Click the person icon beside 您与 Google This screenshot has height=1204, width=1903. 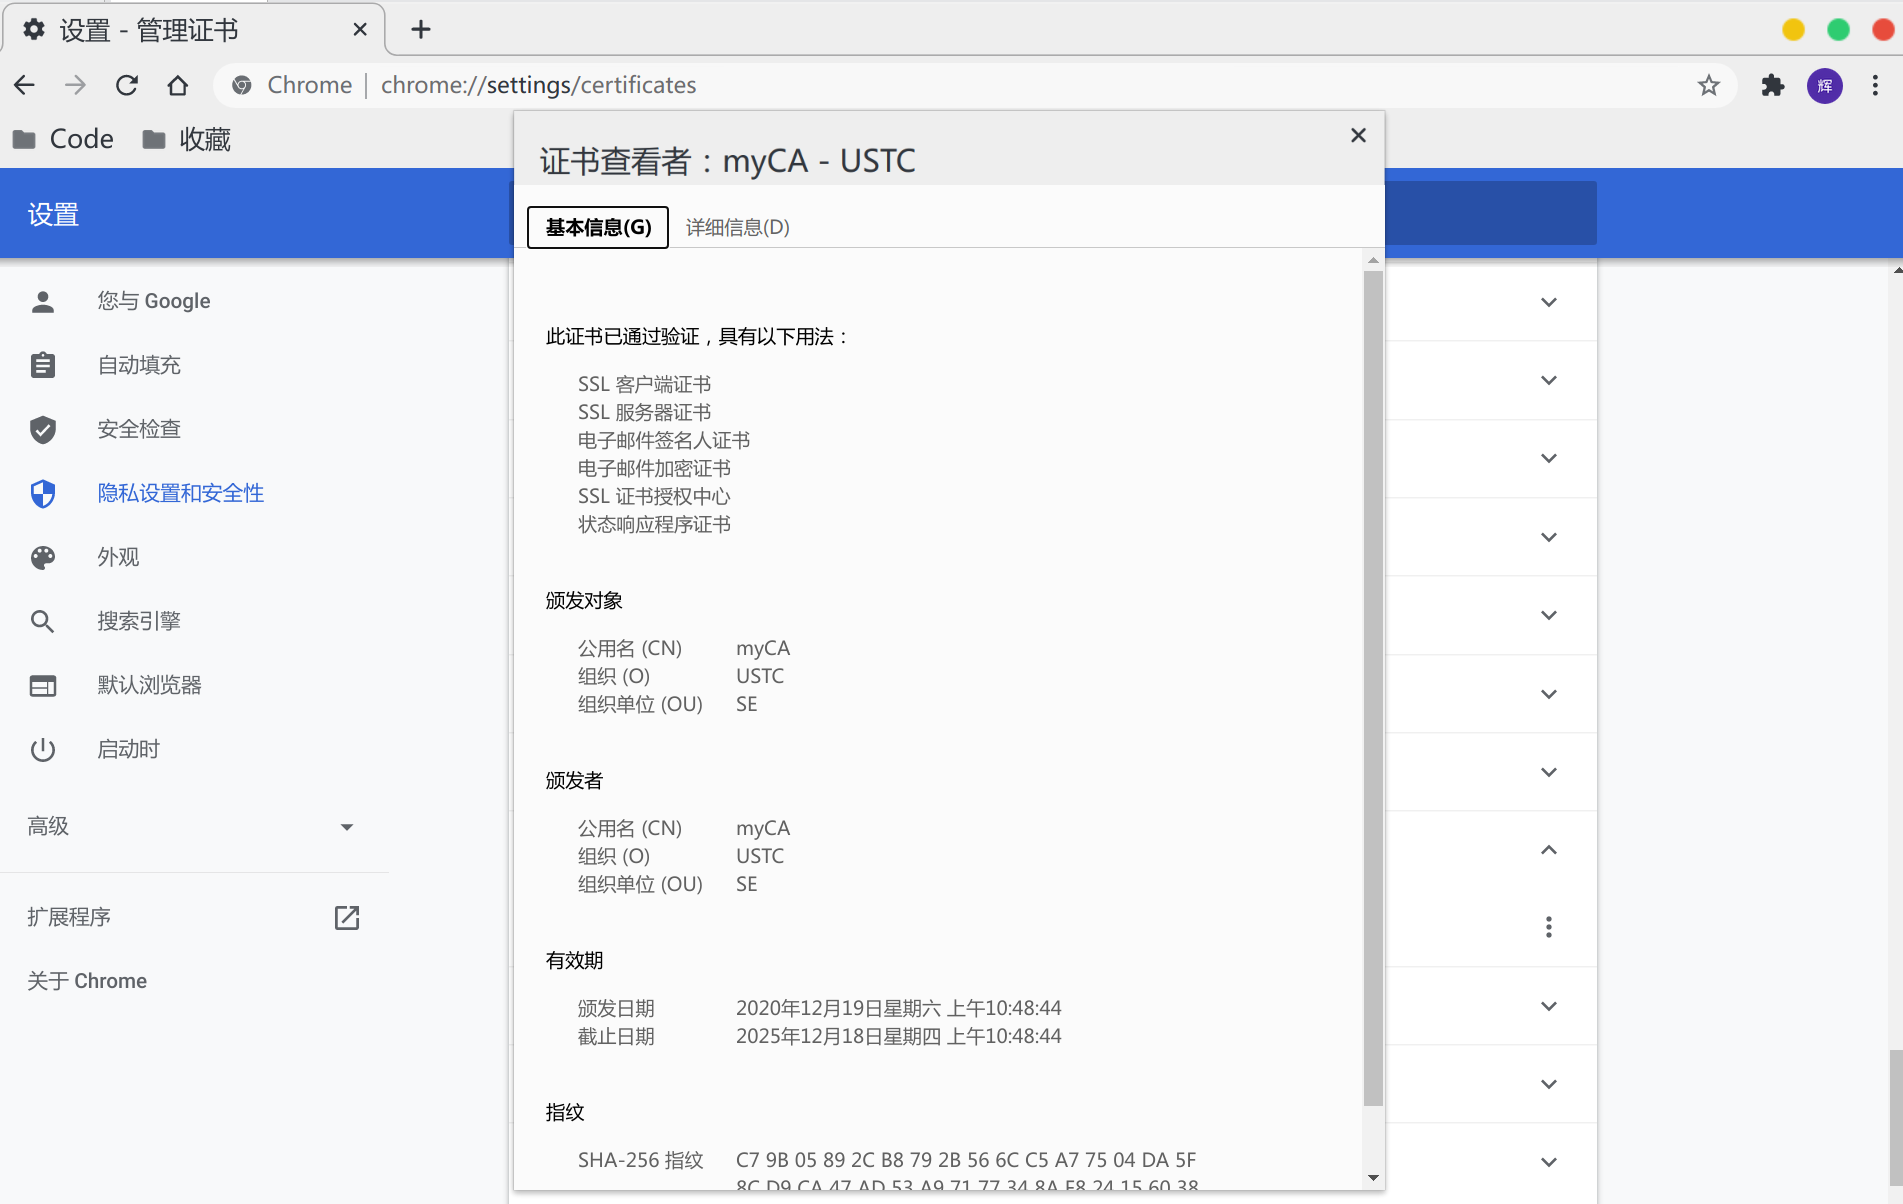click(43, 302)
